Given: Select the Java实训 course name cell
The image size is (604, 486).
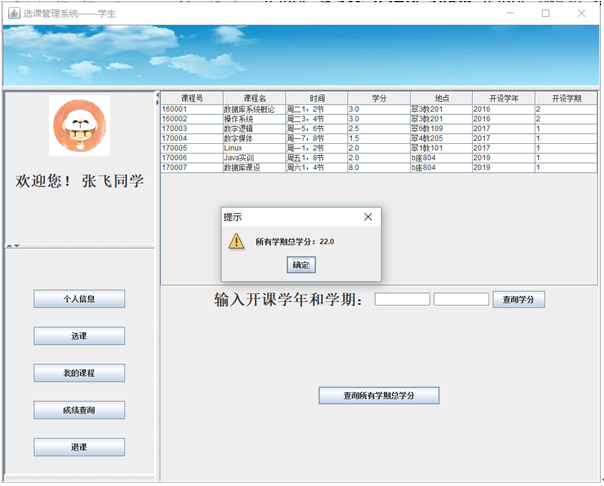Looking at the screenshot, I should click(254, 158).
